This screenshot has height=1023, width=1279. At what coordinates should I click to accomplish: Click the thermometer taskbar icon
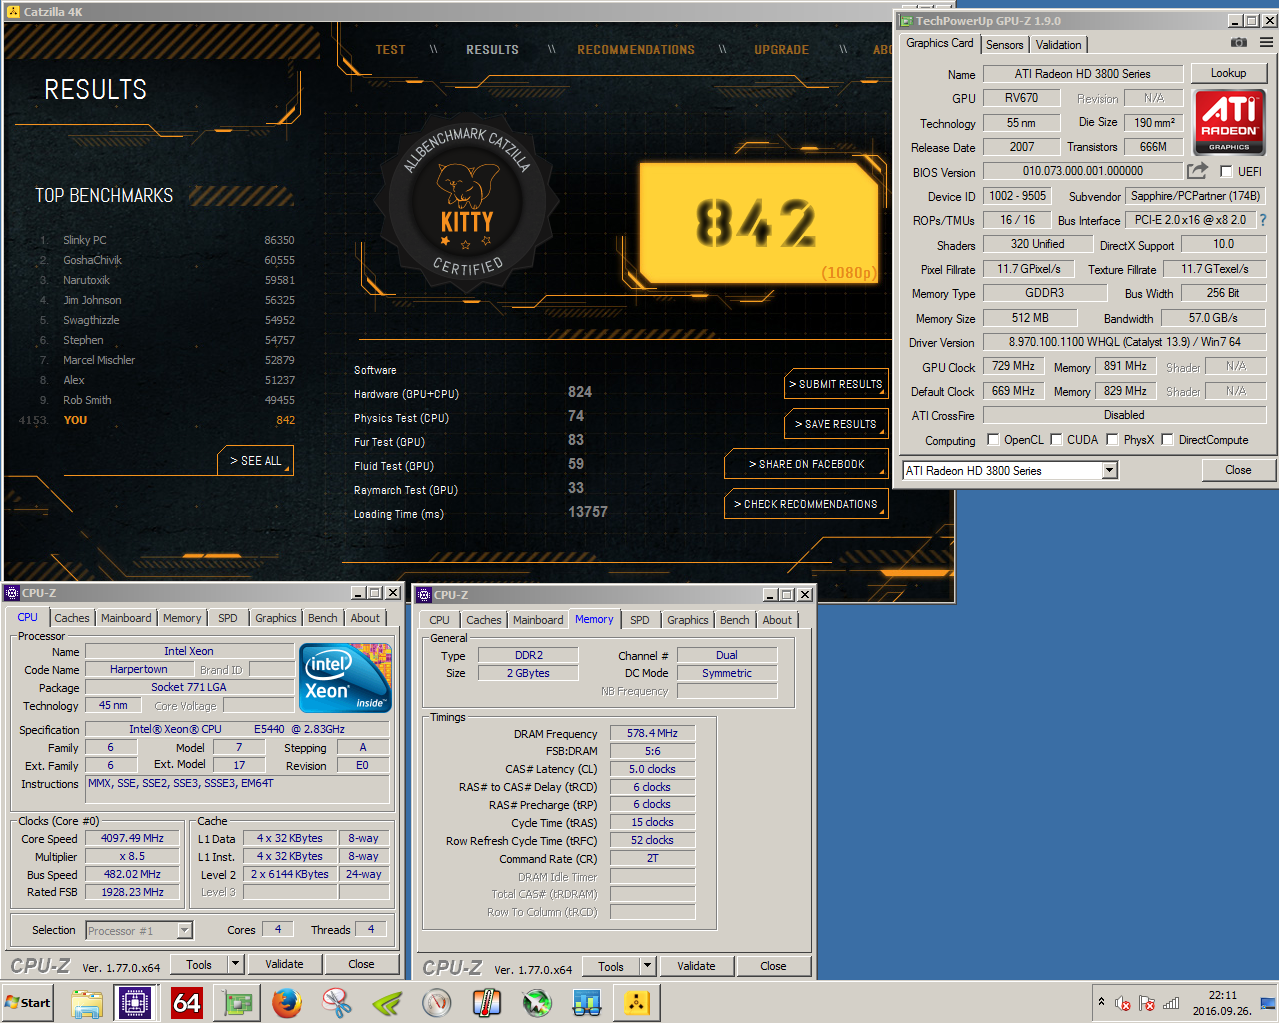tap(487, 1003)
